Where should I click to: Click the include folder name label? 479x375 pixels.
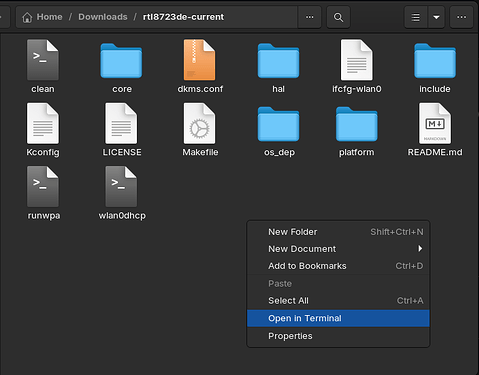click(x=435, y=89)
